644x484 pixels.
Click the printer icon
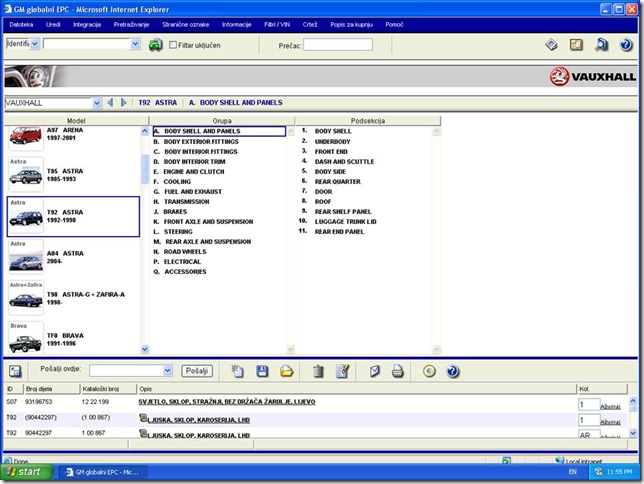398,371
